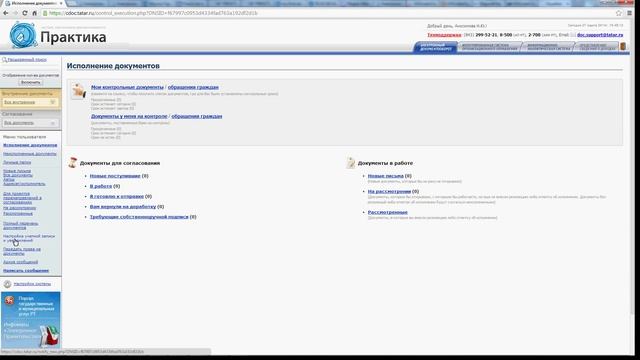The width and height of the screenshot is (640, 360).
Task: Open Документы у меня на контроле
Action: 129,116
